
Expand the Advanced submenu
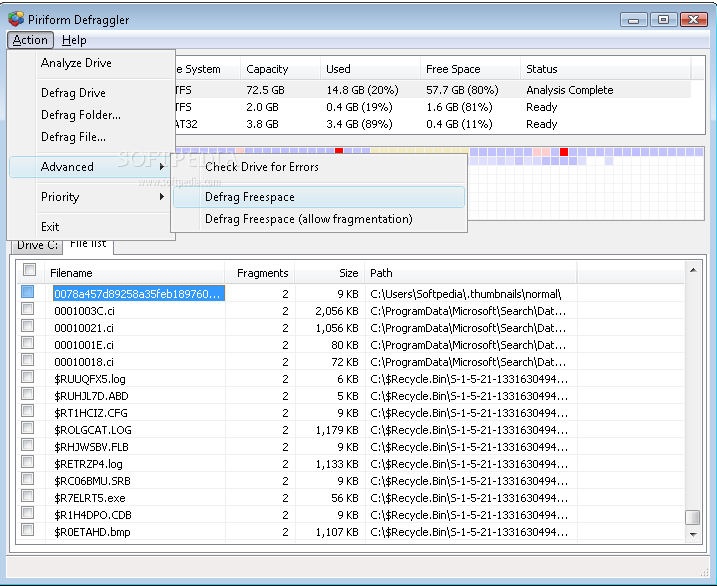(x=90, y=167)
